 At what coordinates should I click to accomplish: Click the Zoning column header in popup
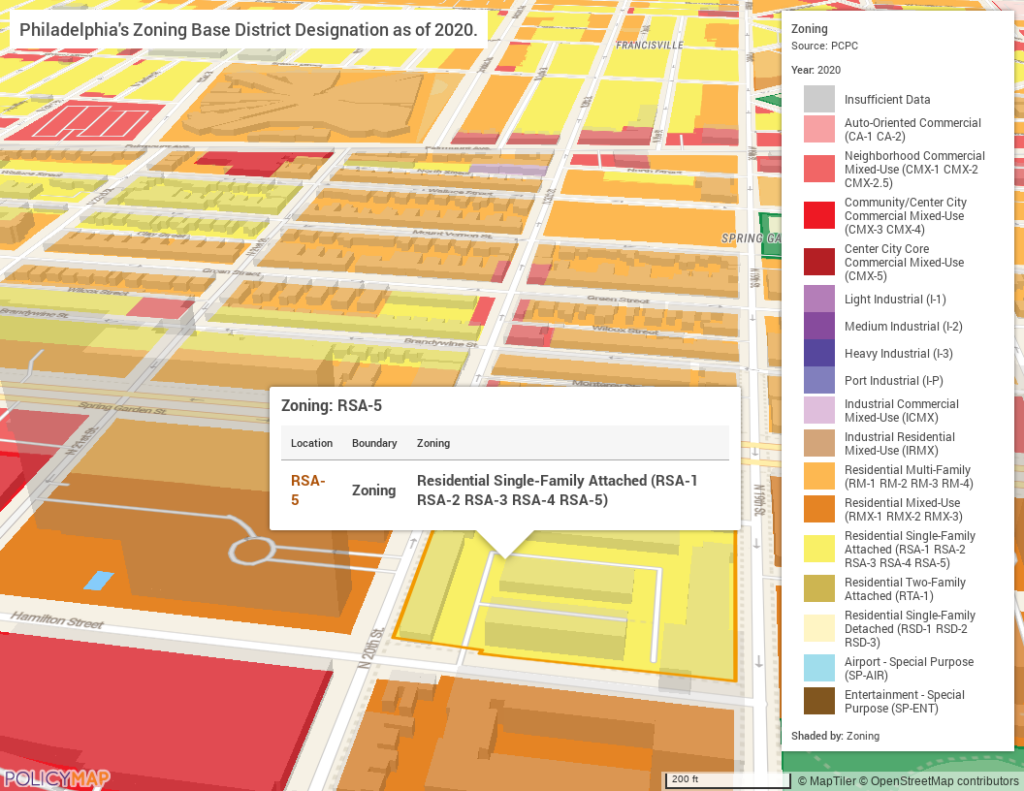click(433, 443)
